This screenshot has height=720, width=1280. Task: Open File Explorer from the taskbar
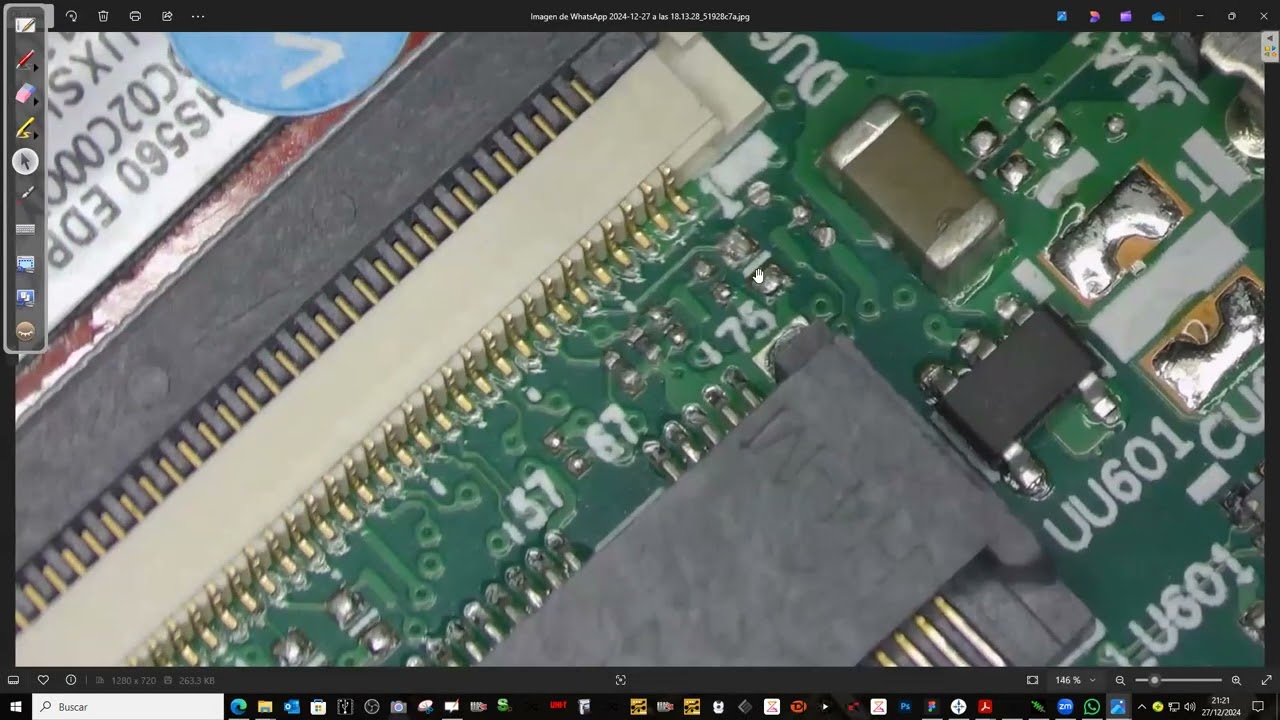[265, 706]
